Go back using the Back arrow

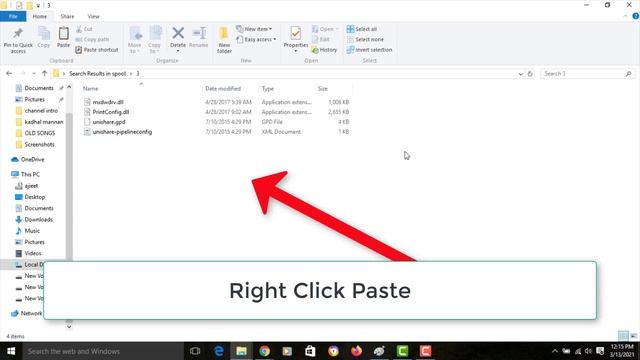coord(9,73)
